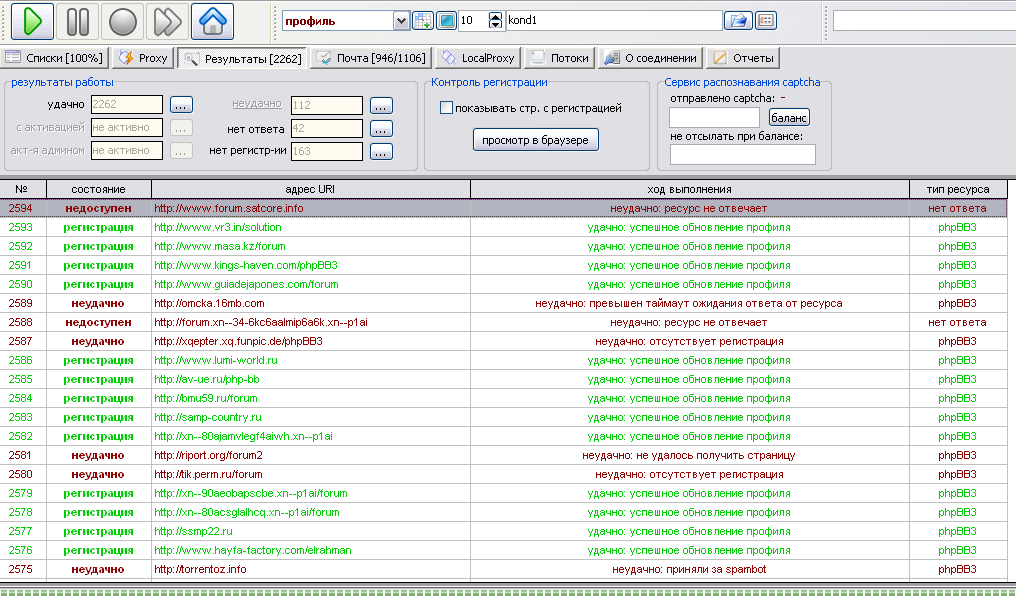Click the fast-forward skip button
This screenshot has width=1016, height=596.
pos(167,21)
